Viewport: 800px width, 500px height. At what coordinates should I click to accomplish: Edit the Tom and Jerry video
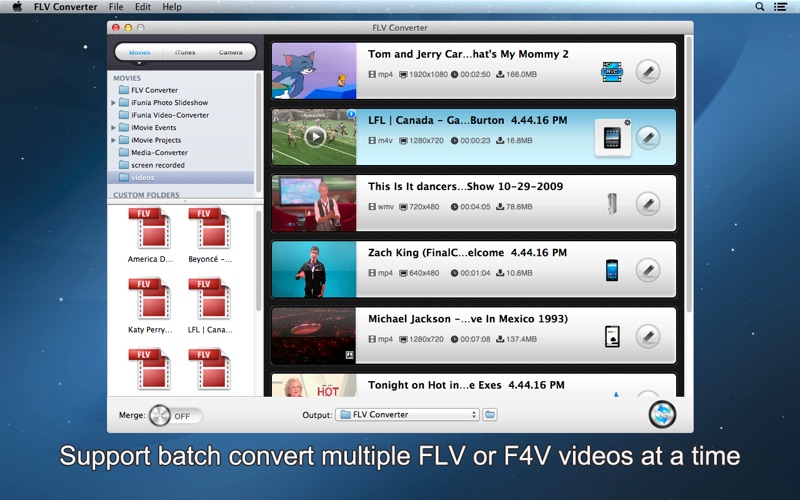(648, 71)
